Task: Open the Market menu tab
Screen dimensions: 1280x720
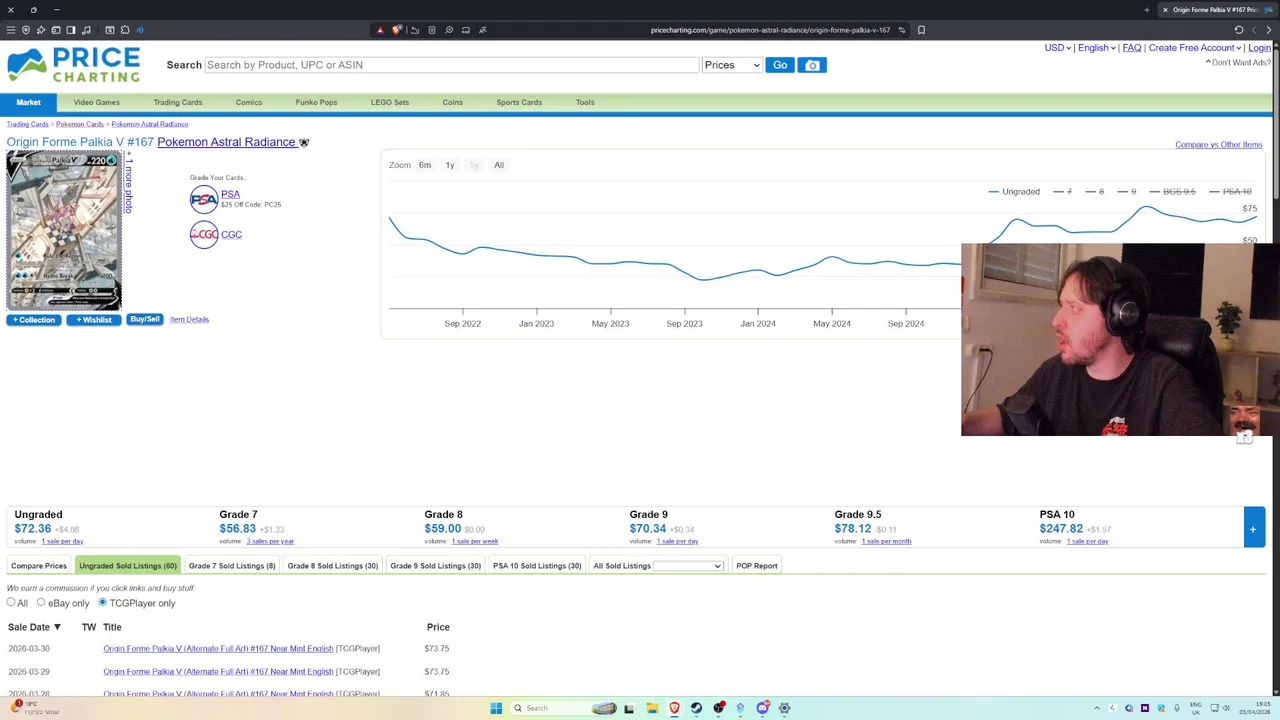Action: [28, 102]
